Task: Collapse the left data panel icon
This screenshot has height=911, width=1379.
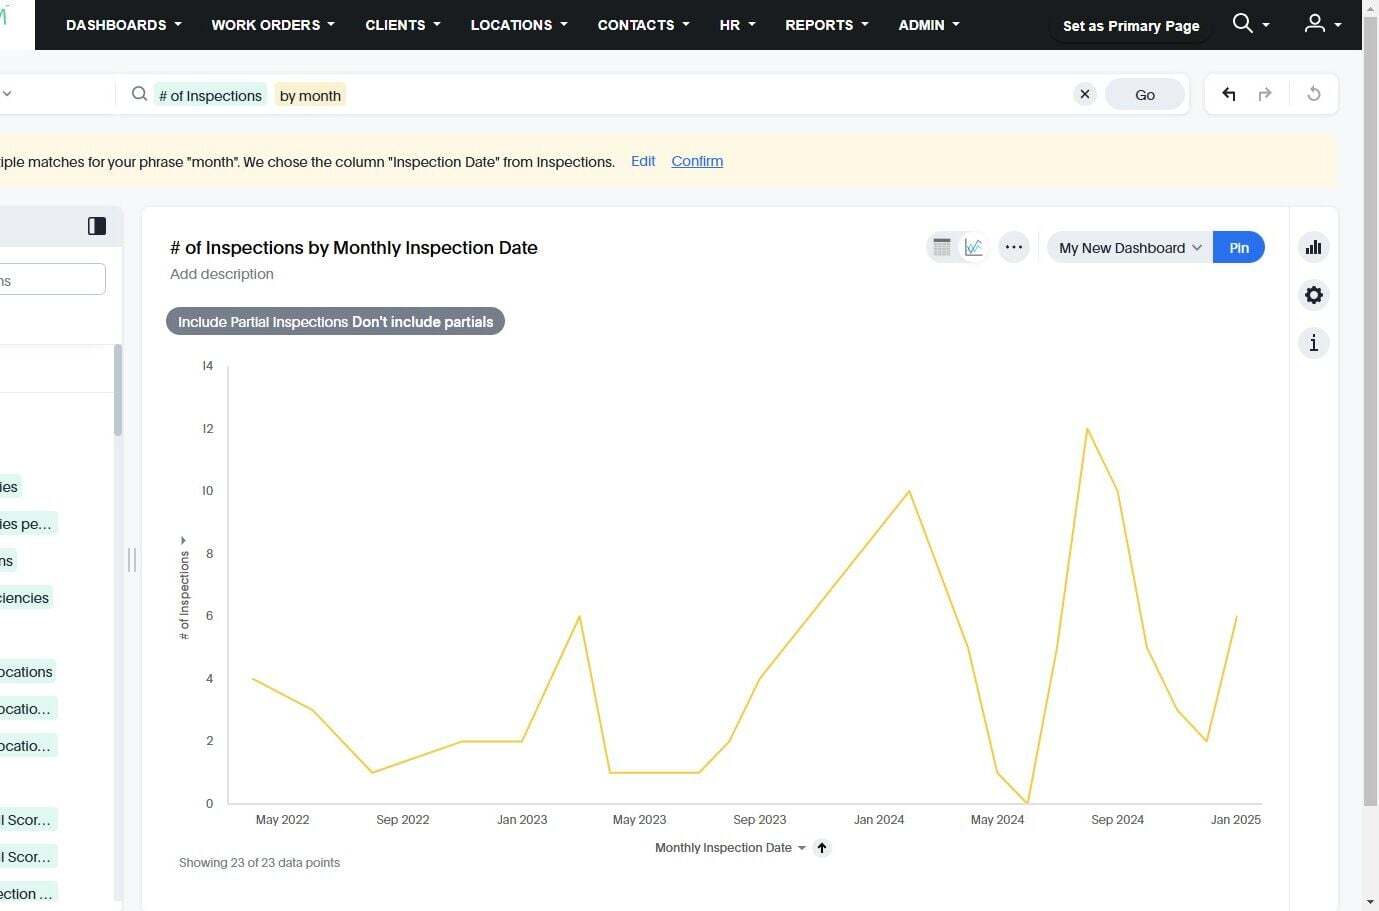Action: coord(97,226)
